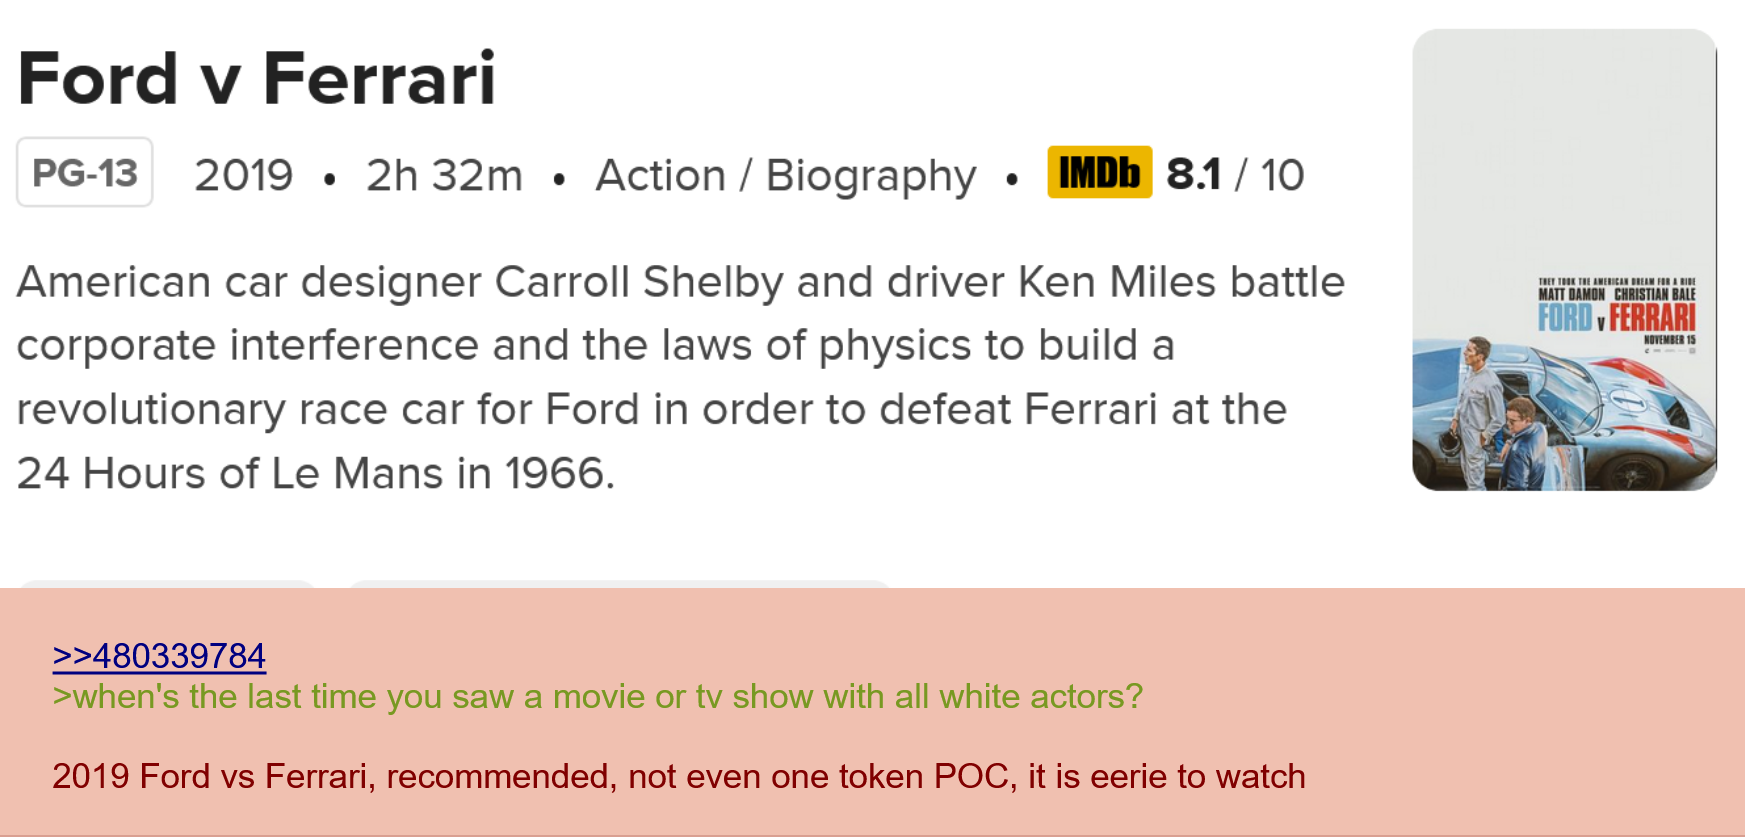Click the >>480339784 reply link
This screenshot has width=1745, height=837.
[x=159, y=656]
